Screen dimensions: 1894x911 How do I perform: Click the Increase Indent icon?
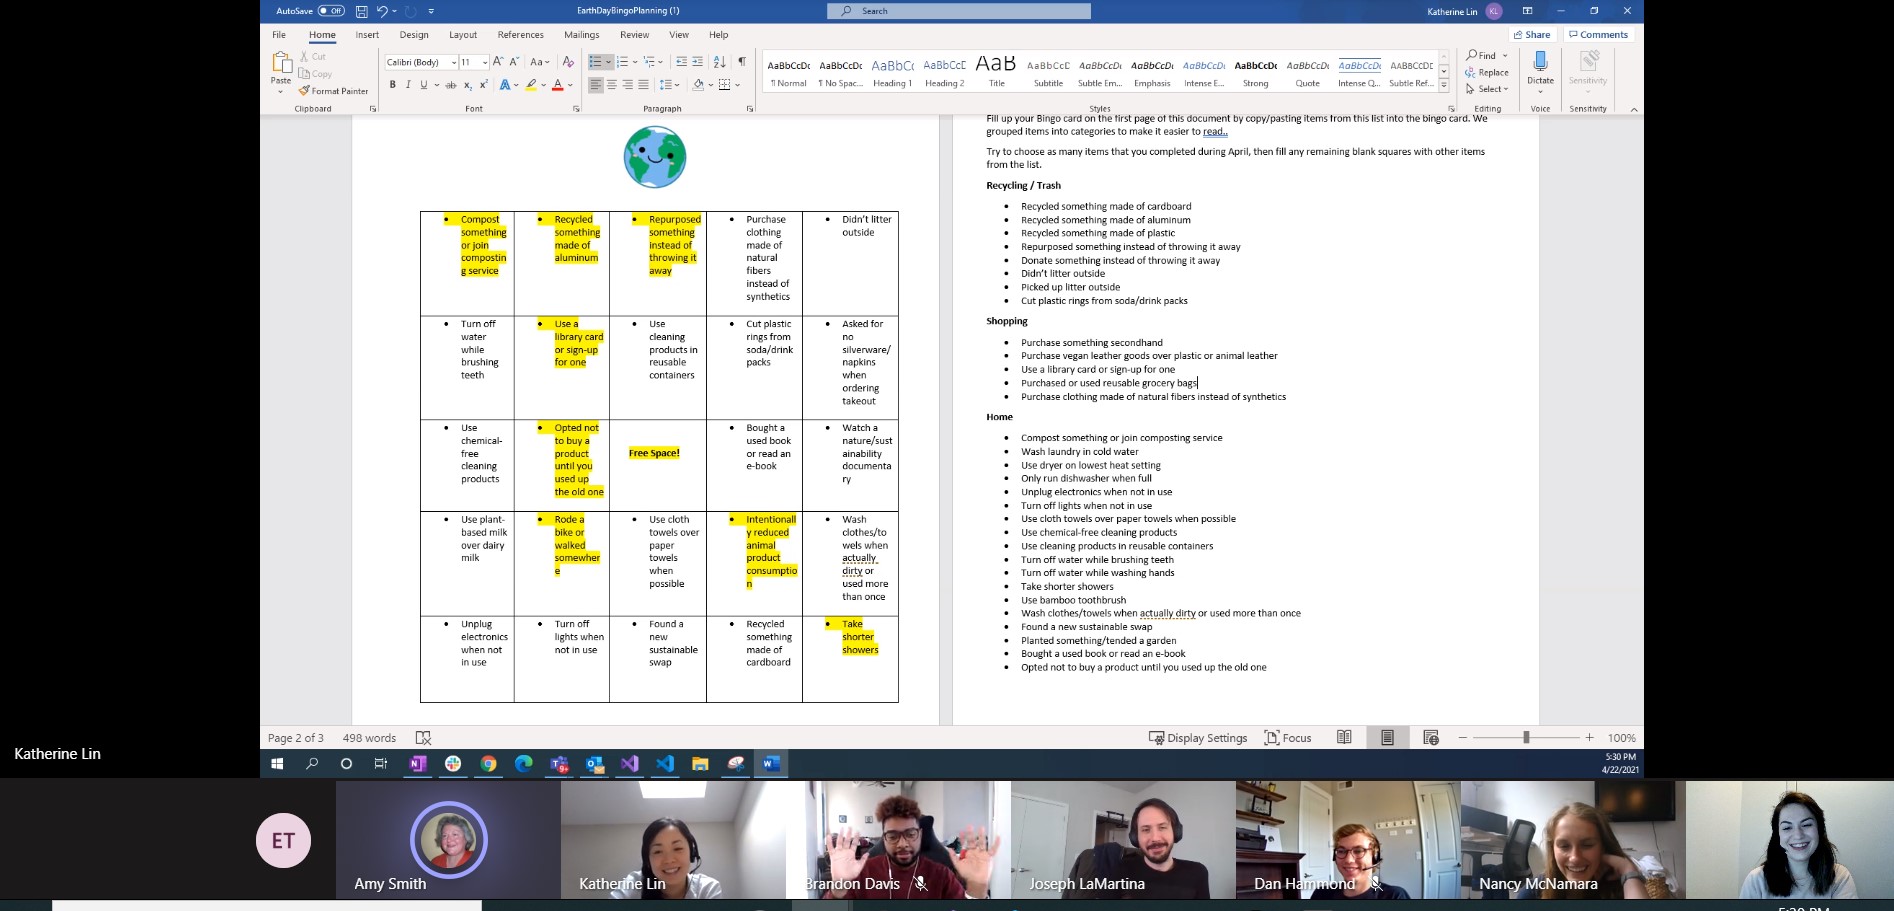point(699,62)
